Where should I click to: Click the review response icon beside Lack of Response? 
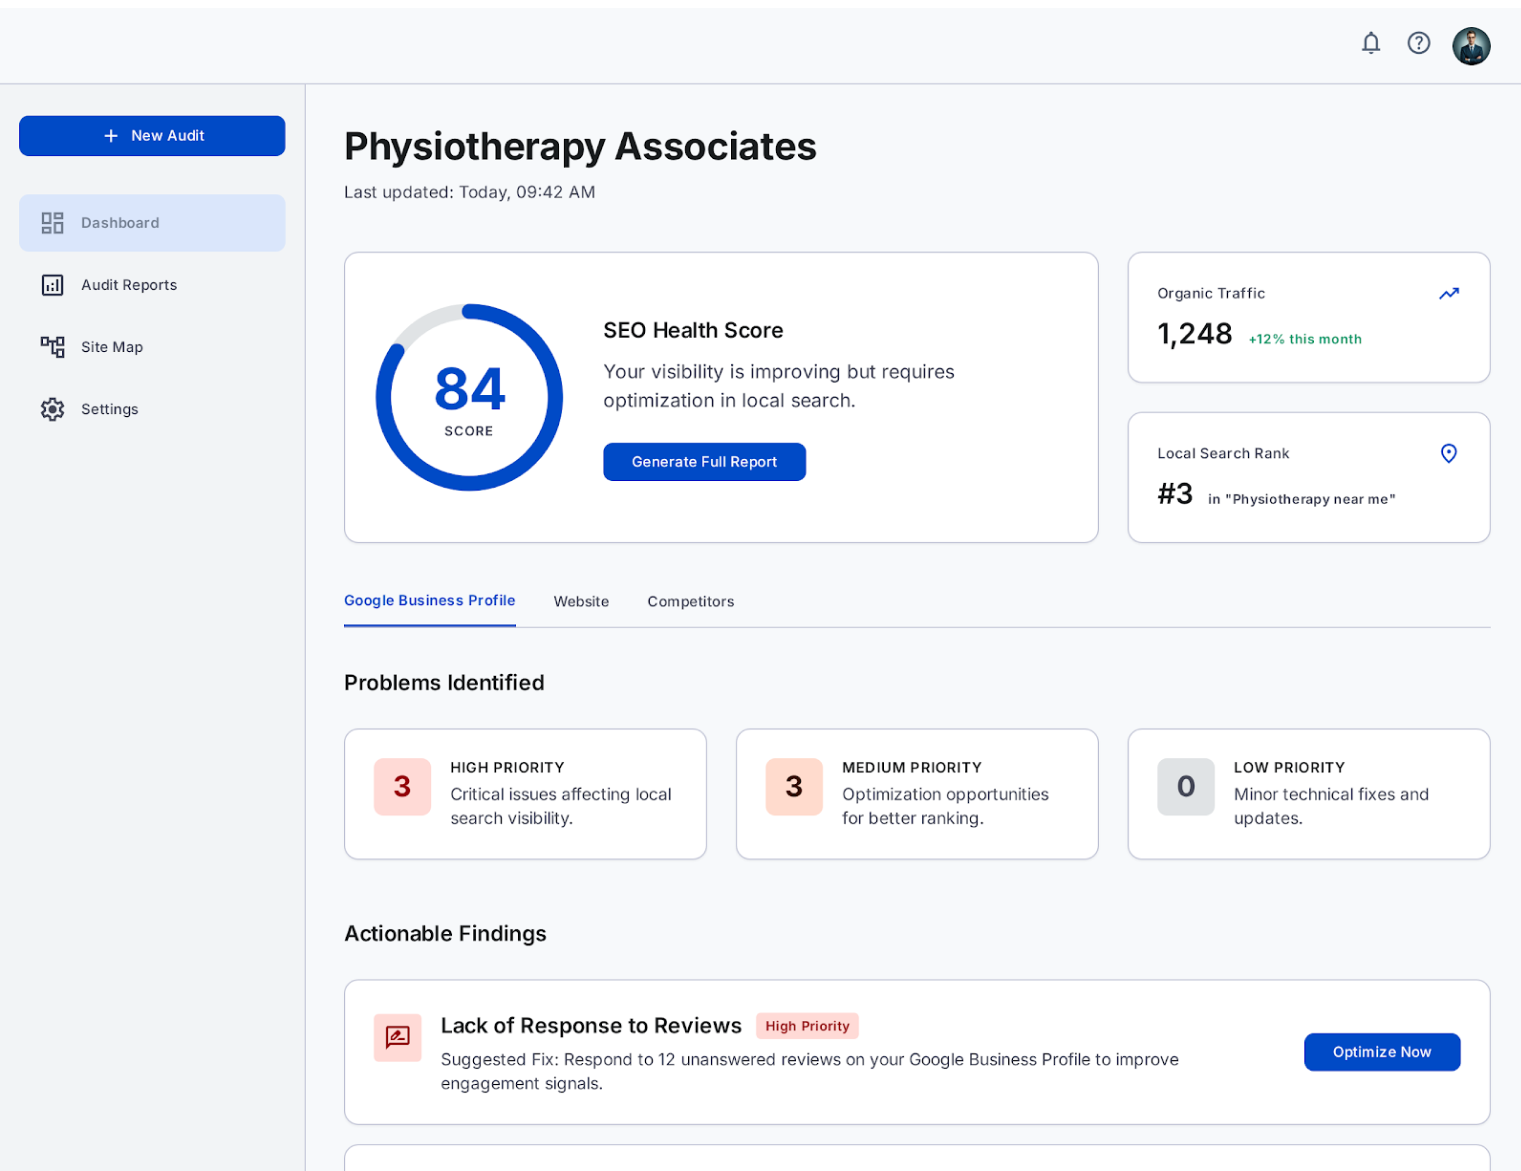tap(398, 1037)
